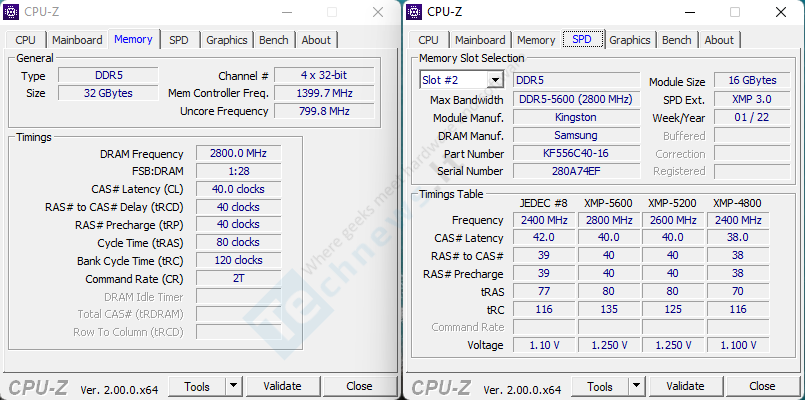Screen dimensions: 805x400
Task: Click the Uncore Frequency value 799.8 MHz
Action: click(324, 111)
